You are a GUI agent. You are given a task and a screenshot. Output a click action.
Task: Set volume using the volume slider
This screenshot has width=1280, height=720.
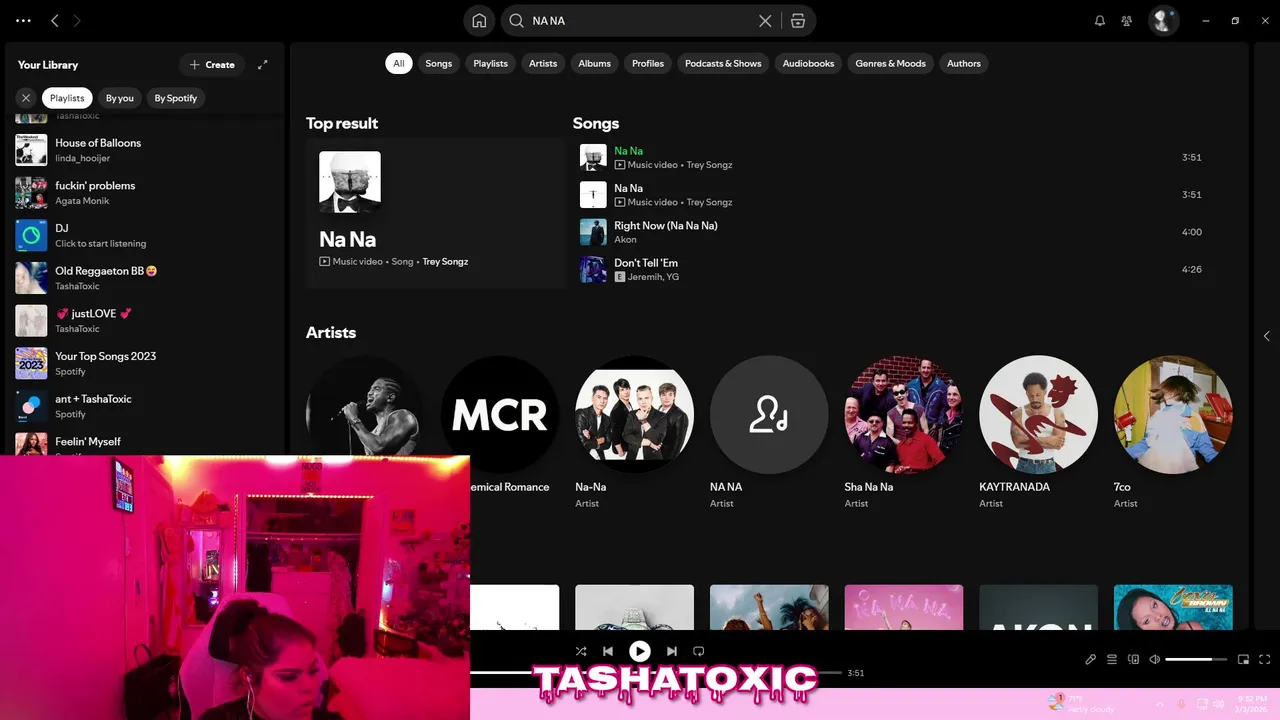(x=1196, y=659)
